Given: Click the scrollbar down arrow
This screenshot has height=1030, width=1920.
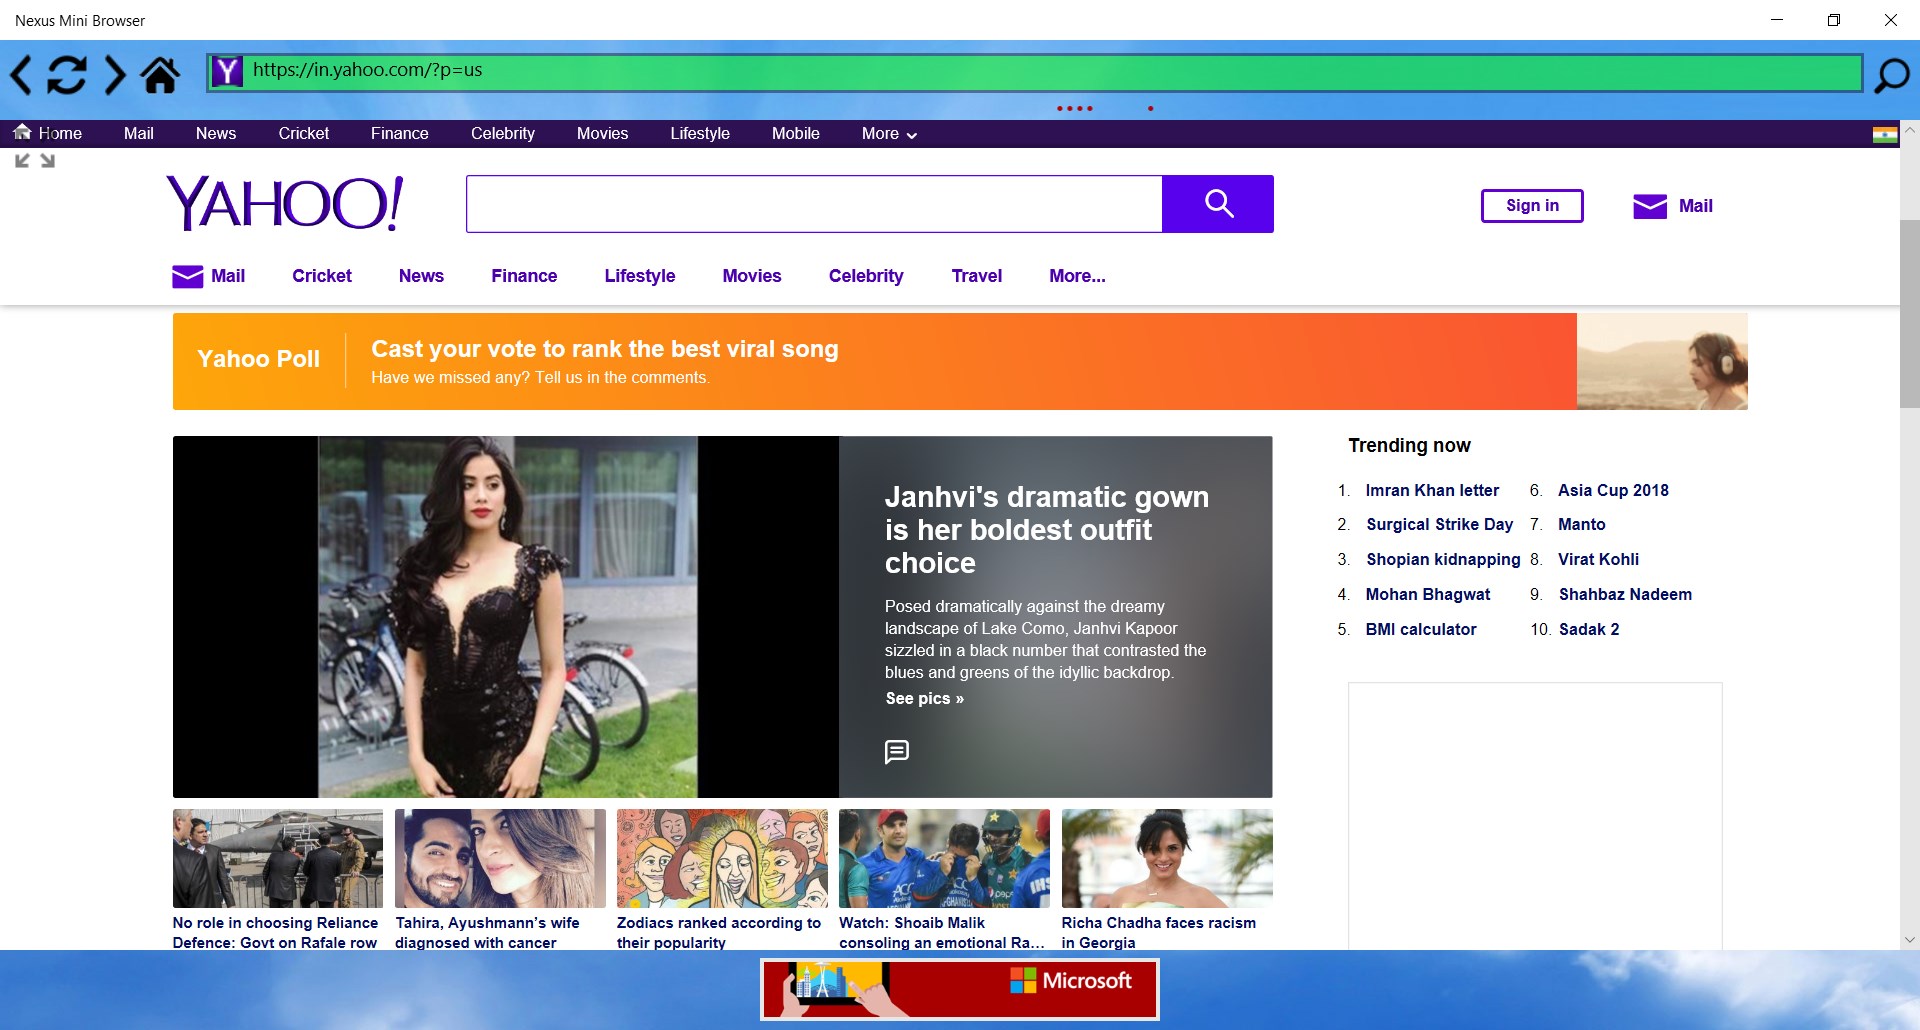Looking at the screenshot, I should (1909, 940).
